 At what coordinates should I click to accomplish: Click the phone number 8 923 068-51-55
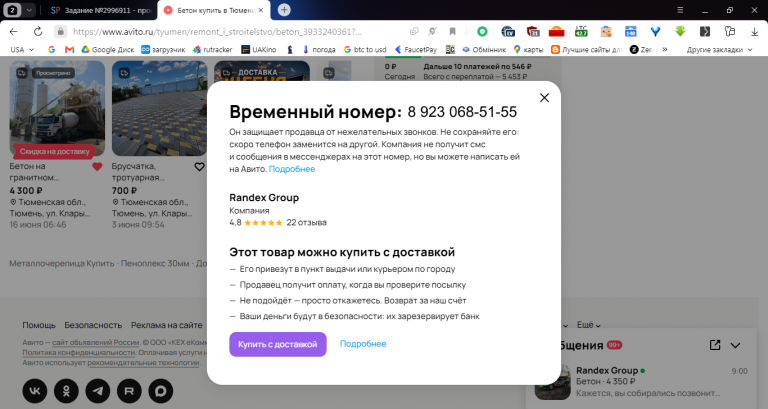pyautogui.click(x=462, y=112)
